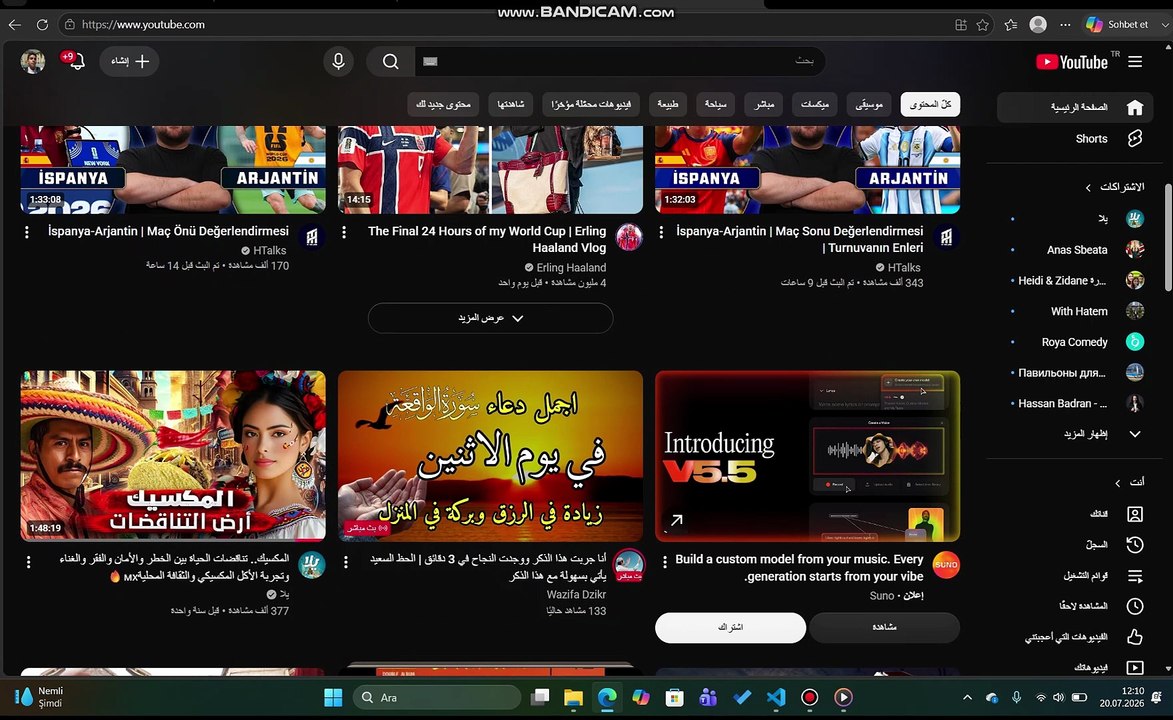Open Visual Studio Code from taskbar

(776, 698)
